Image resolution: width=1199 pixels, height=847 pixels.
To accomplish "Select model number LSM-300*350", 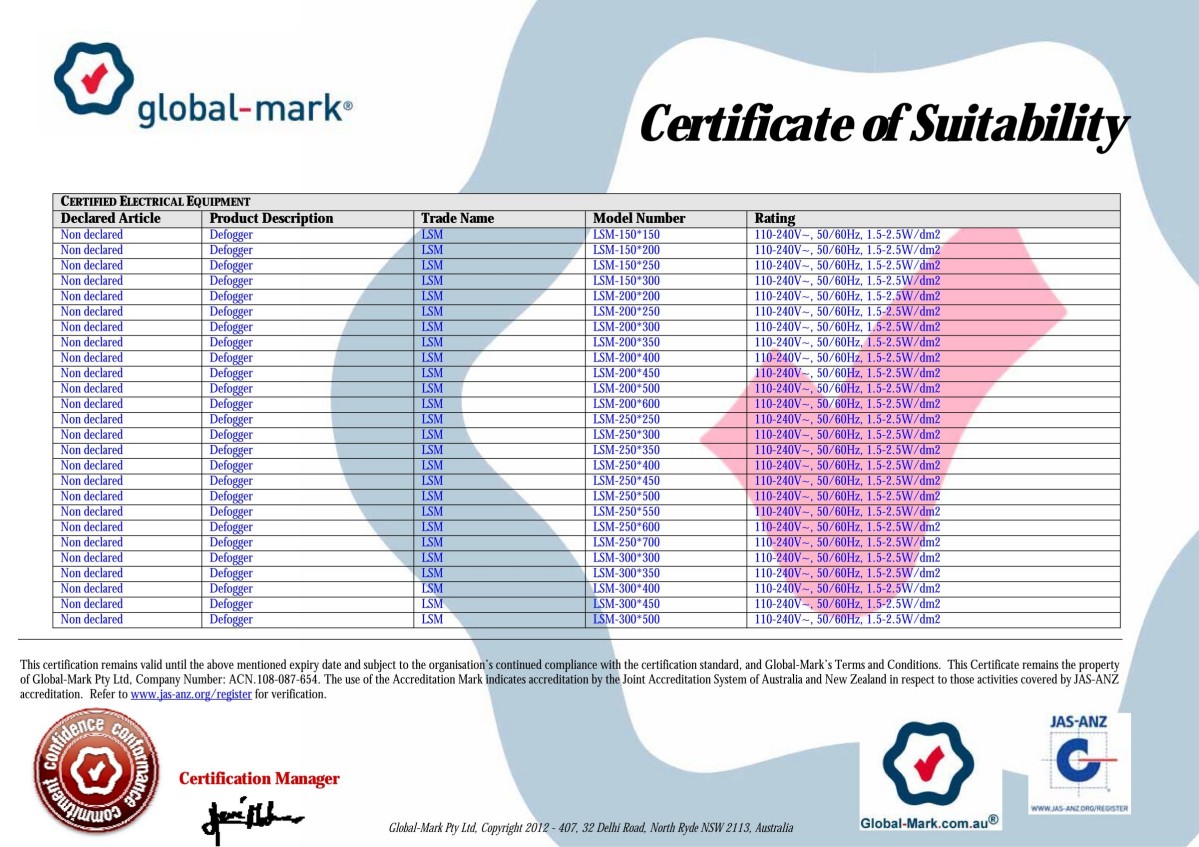I will 626,573.
